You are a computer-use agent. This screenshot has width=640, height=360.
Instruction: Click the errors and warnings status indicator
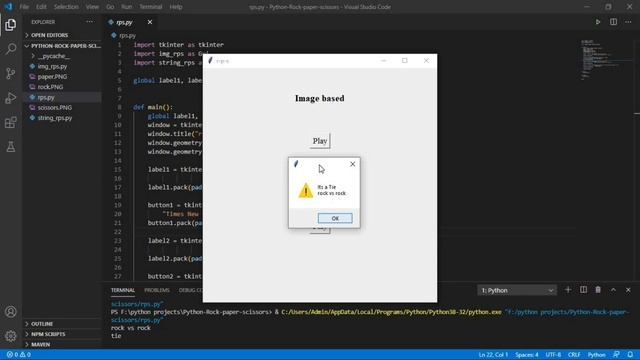19,355
